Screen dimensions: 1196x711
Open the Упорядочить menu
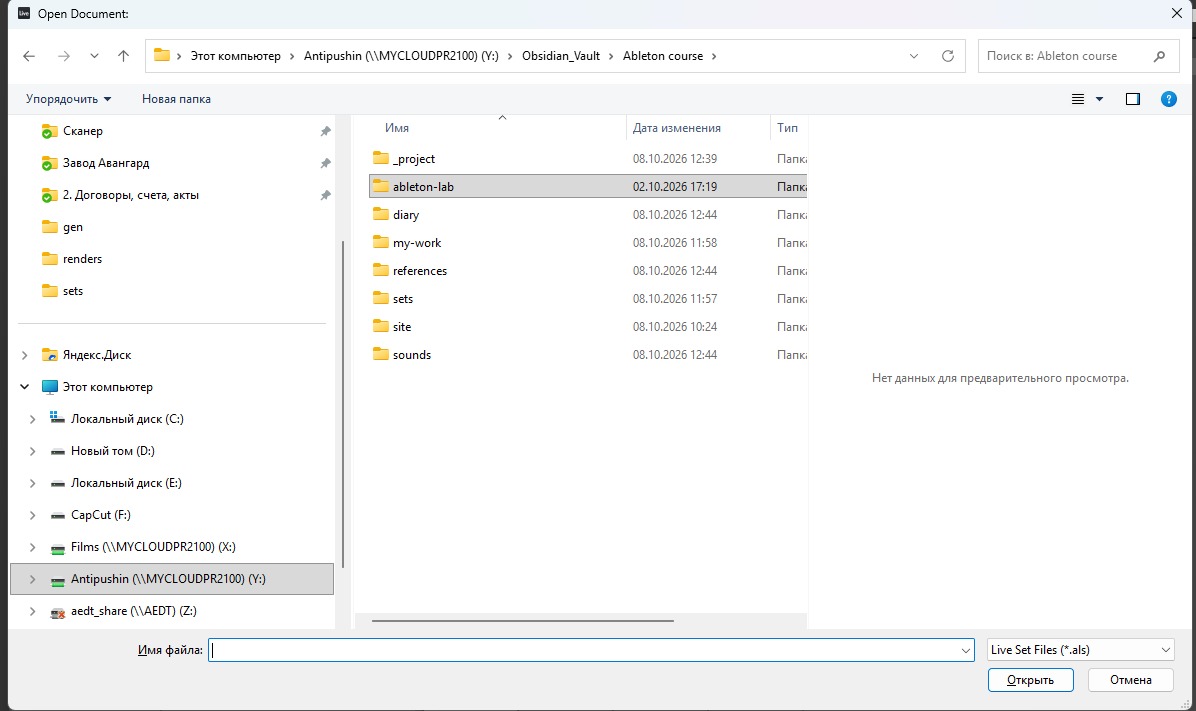[69, 99]
